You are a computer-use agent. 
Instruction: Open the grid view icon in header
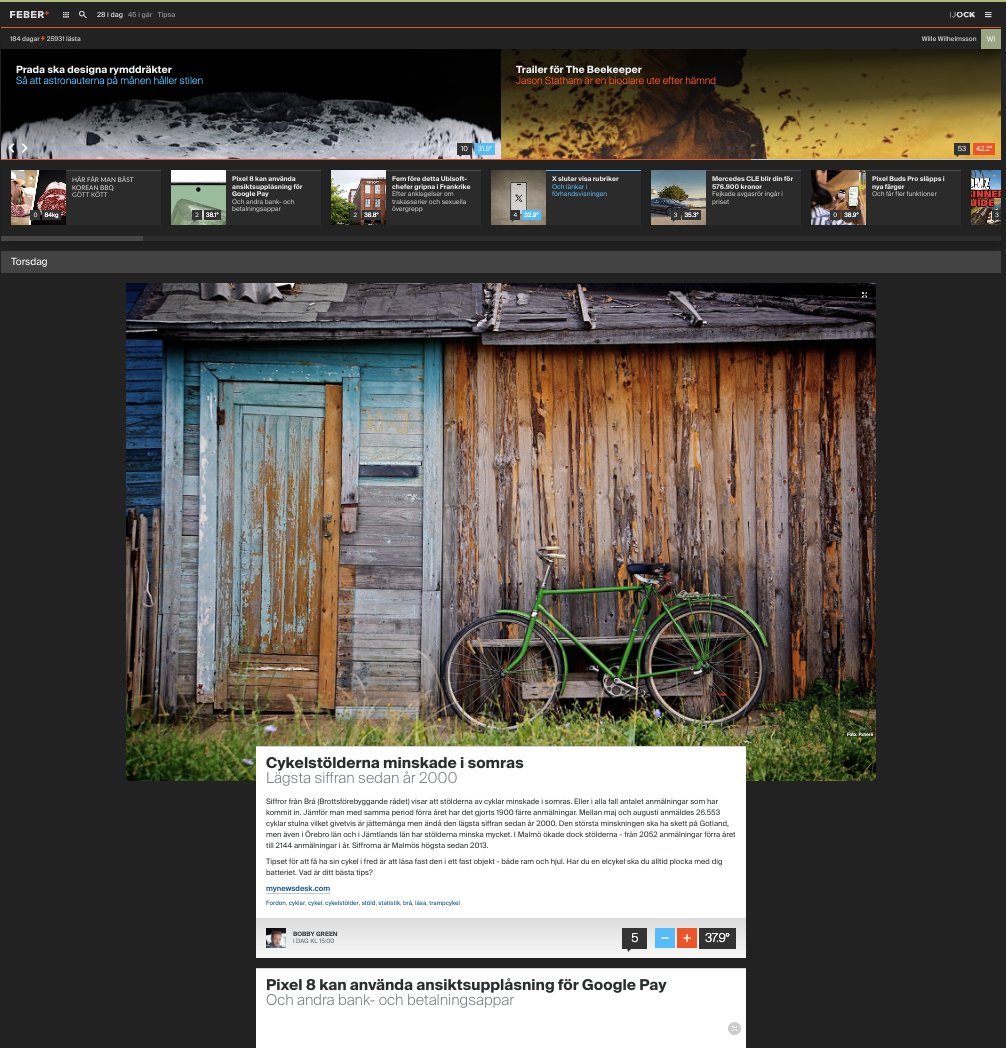tap(66, 15)
